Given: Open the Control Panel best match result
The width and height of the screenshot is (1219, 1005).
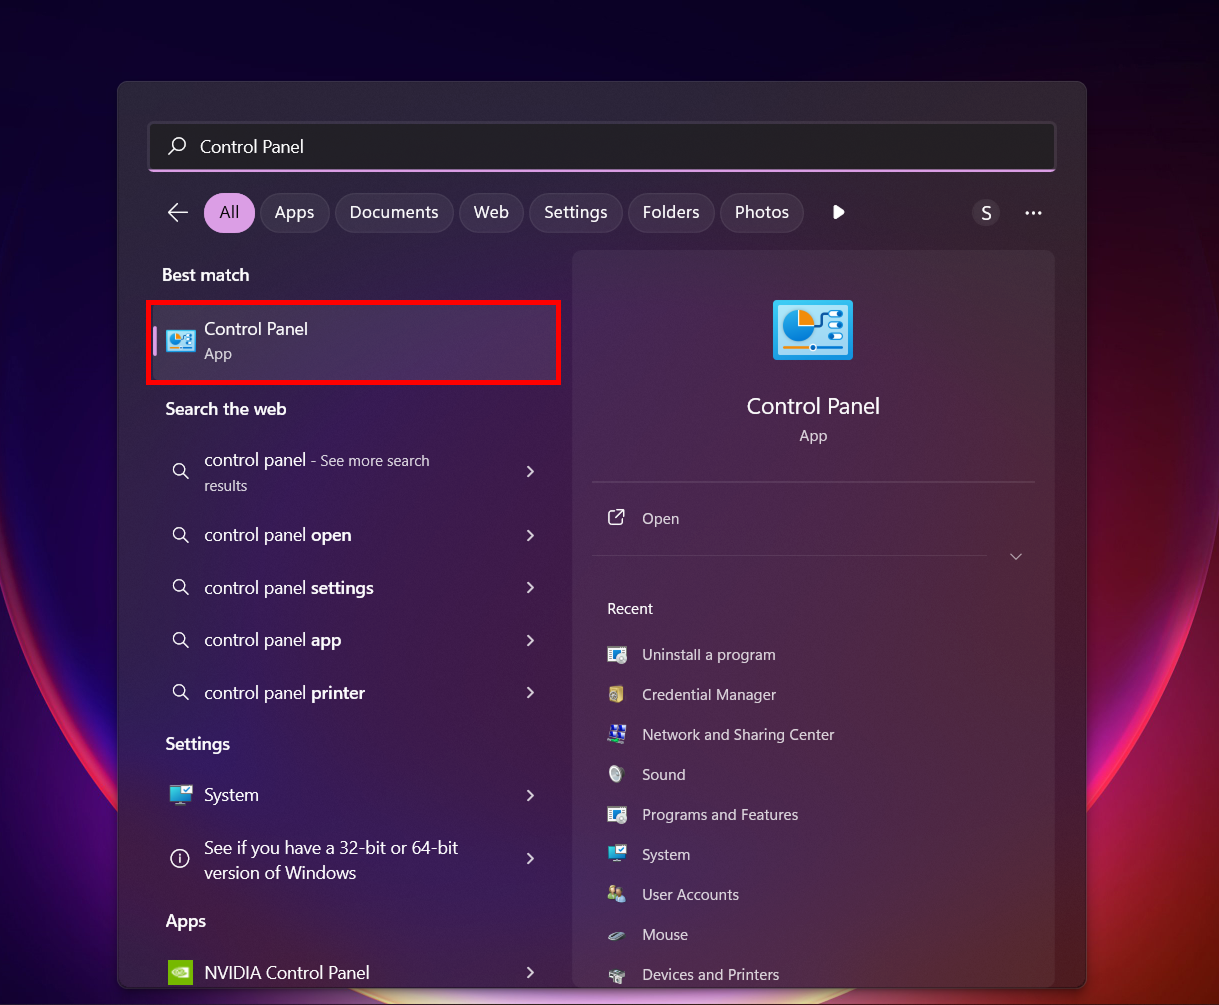Looking at the screenshot, I should click(x=353, y=341).
